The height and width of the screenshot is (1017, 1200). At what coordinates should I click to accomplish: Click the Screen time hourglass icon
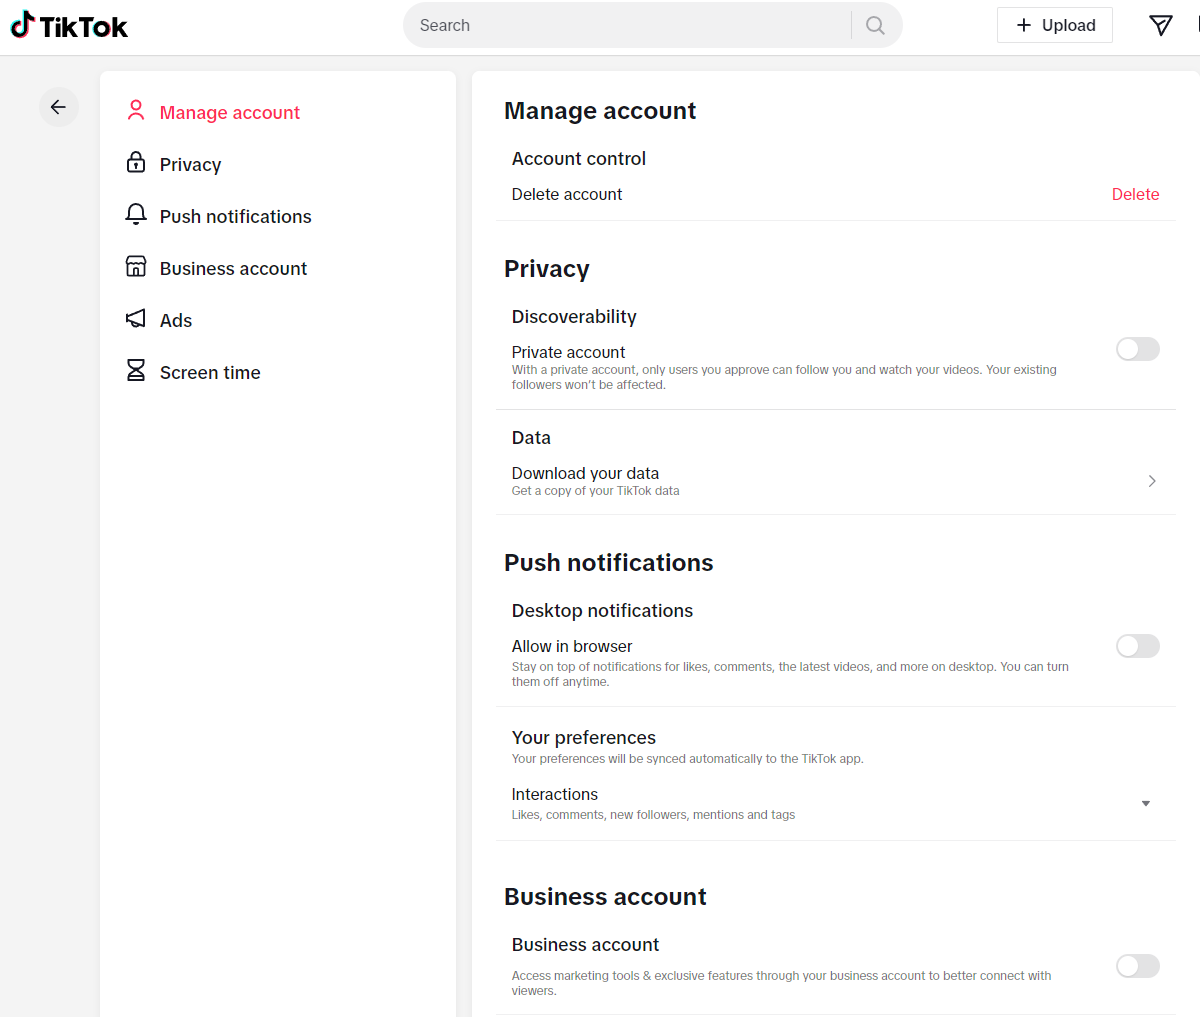tap(136, 371)
